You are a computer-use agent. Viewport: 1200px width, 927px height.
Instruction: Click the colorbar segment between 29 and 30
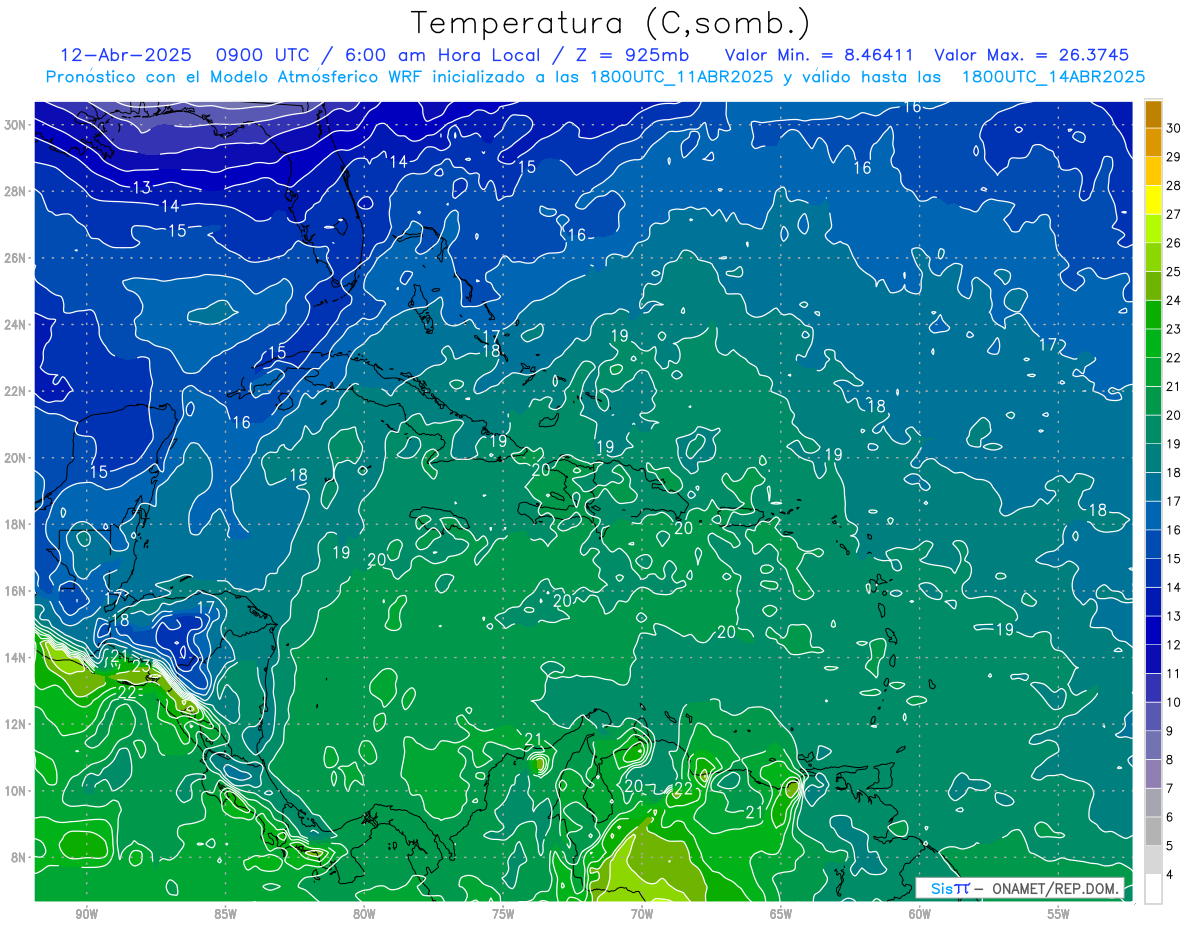tap(1153, 143)
